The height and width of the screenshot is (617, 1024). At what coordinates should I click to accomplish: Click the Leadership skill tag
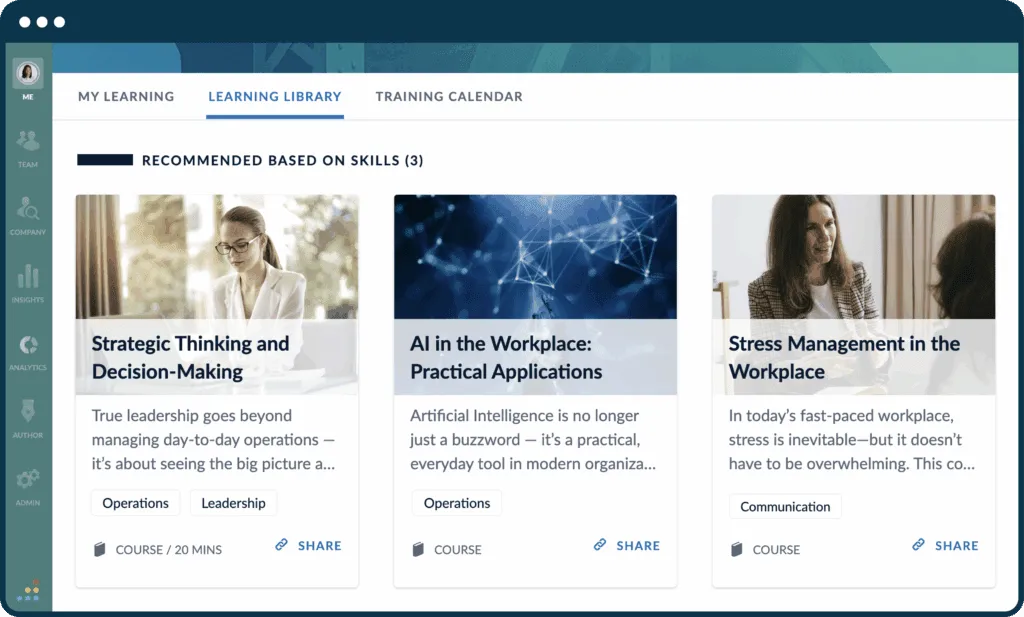[x=233, y=503]
